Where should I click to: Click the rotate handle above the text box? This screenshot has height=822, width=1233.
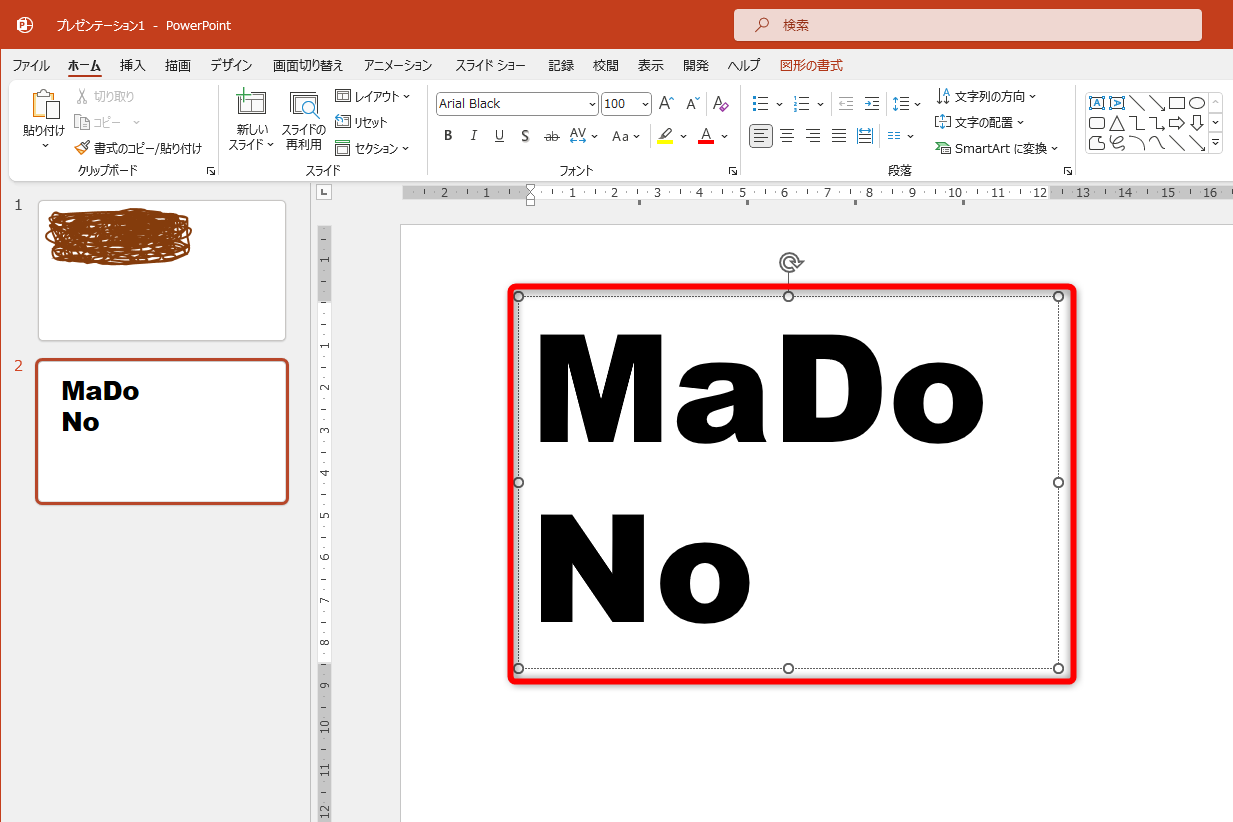click(x=790, y=263)
